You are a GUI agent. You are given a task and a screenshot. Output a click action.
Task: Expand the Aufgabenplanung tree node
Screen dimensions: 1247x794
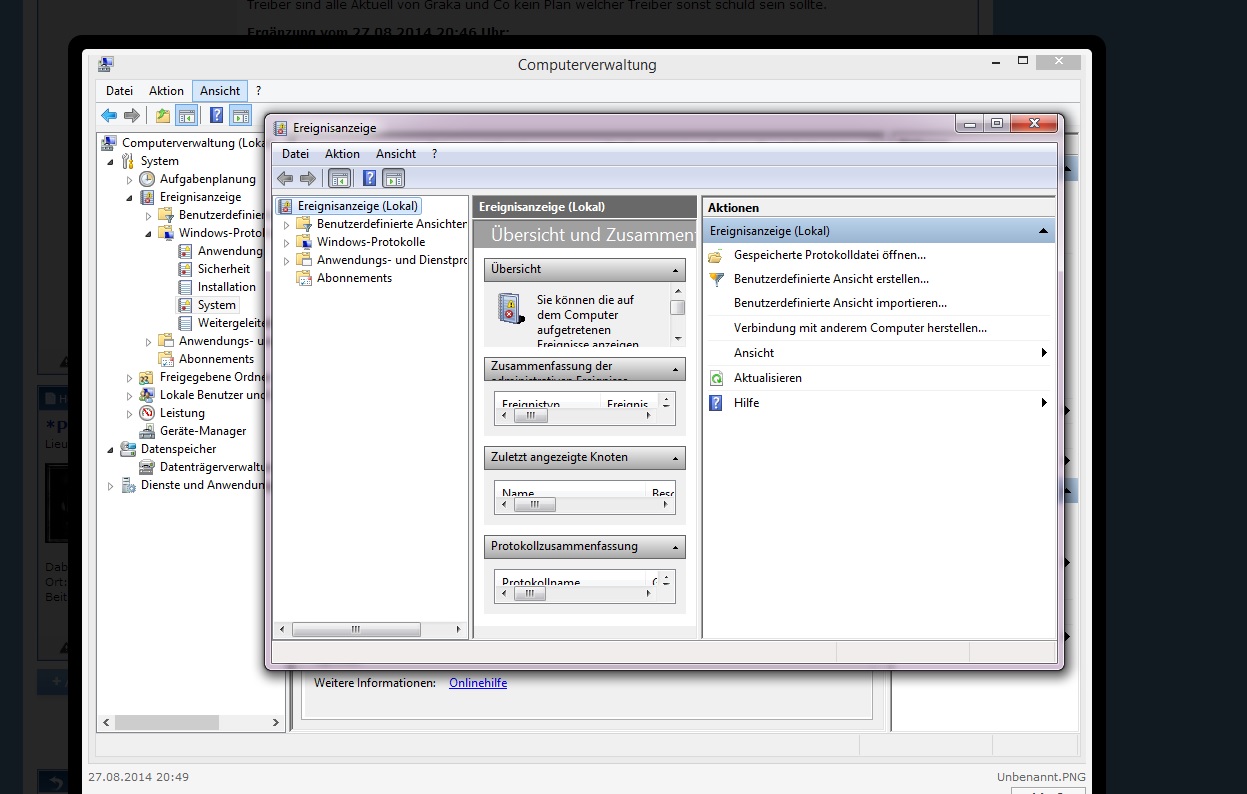click(129, 179)
